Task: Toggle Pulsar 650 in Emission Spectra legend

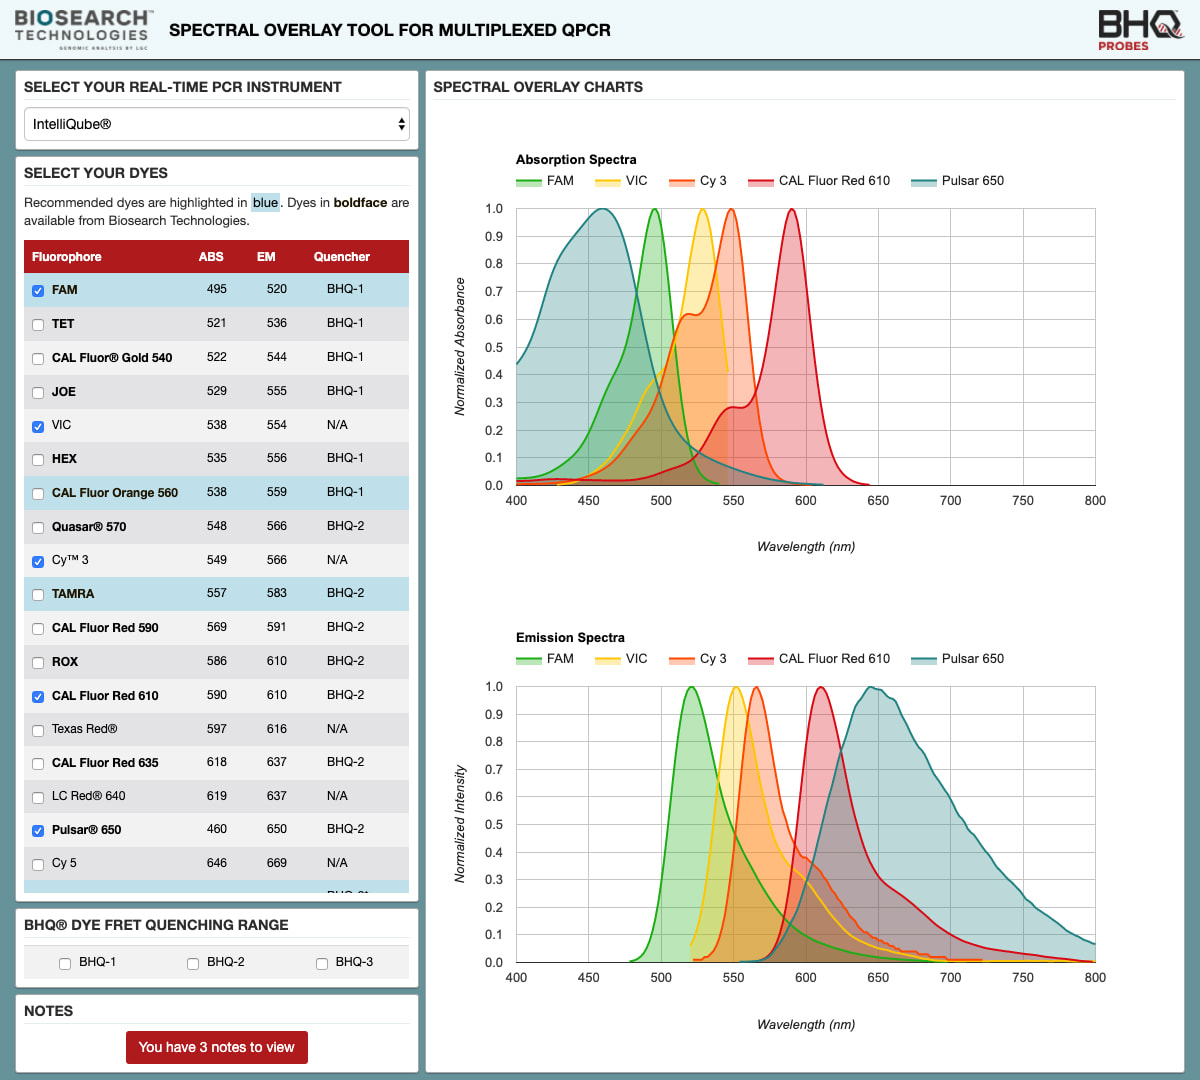Action: 957,659
